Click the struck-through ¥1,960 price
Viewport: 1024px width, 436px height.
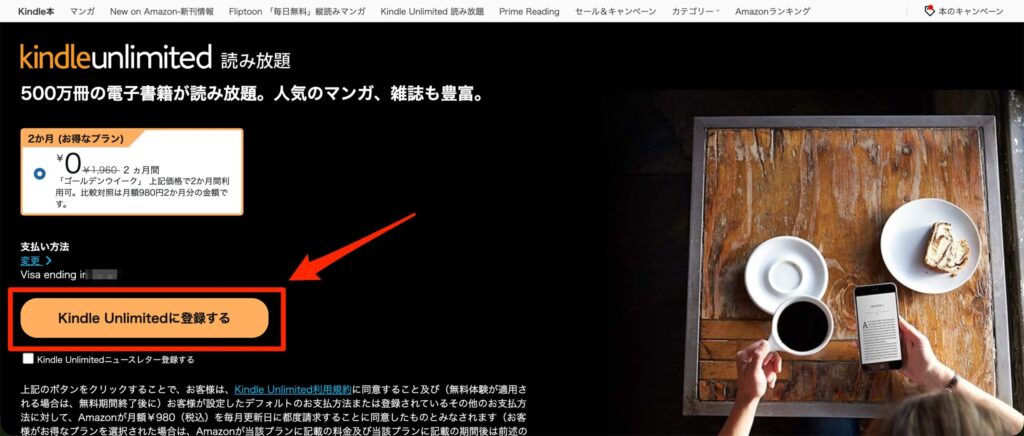pyautogui.click(x=100, y=169)
